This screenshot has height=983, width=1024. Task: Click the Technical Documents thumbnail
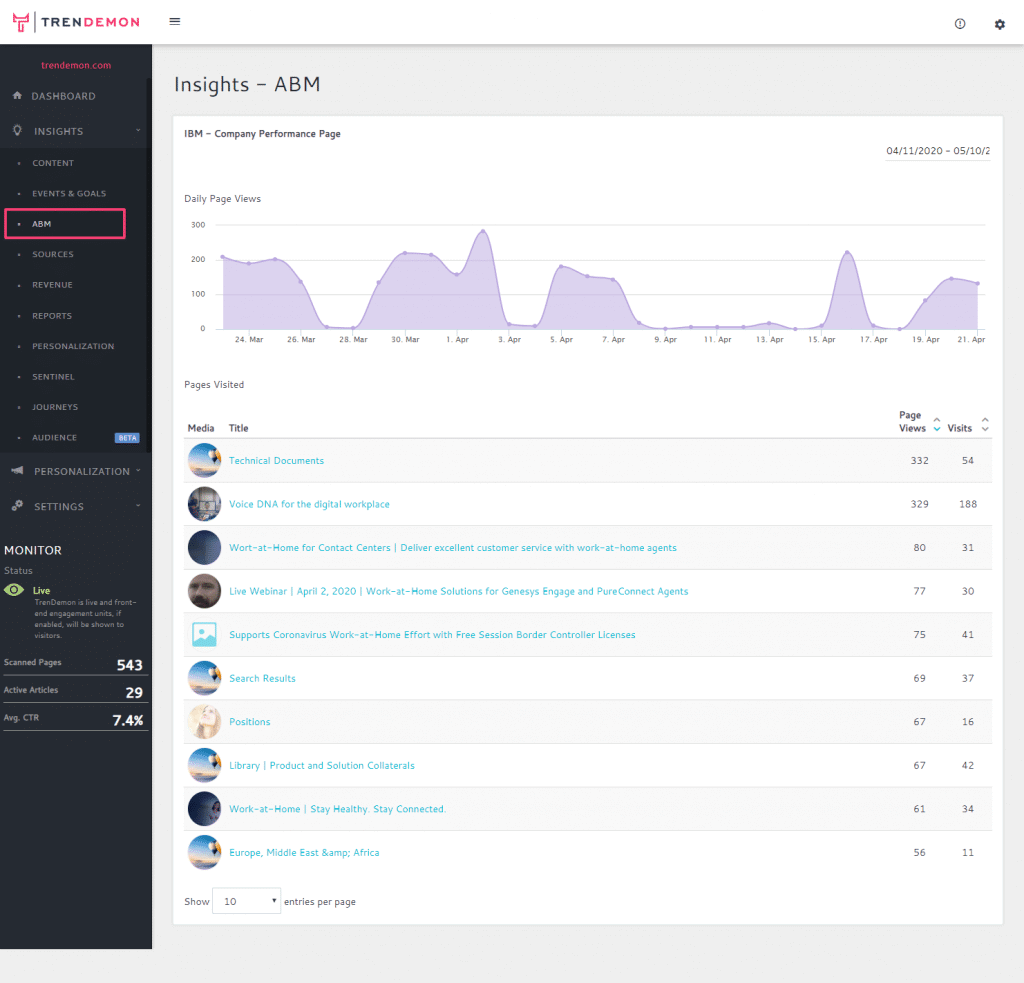coord(204,460)
